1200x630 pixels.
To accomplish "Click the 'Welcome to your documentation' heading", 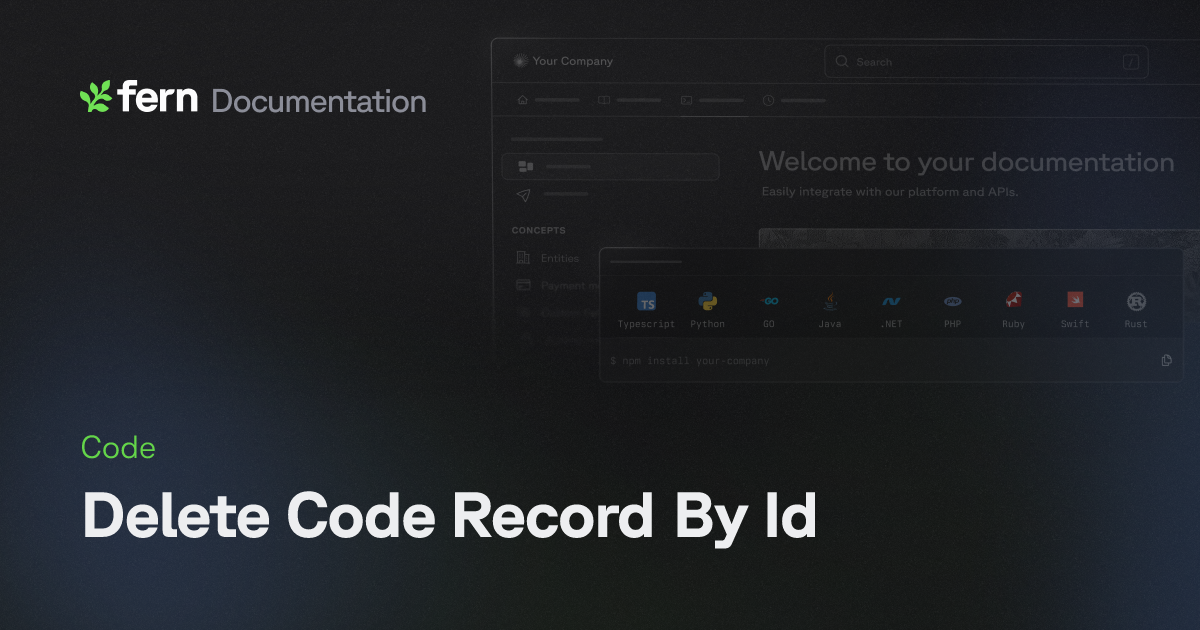I will point(967,162).
